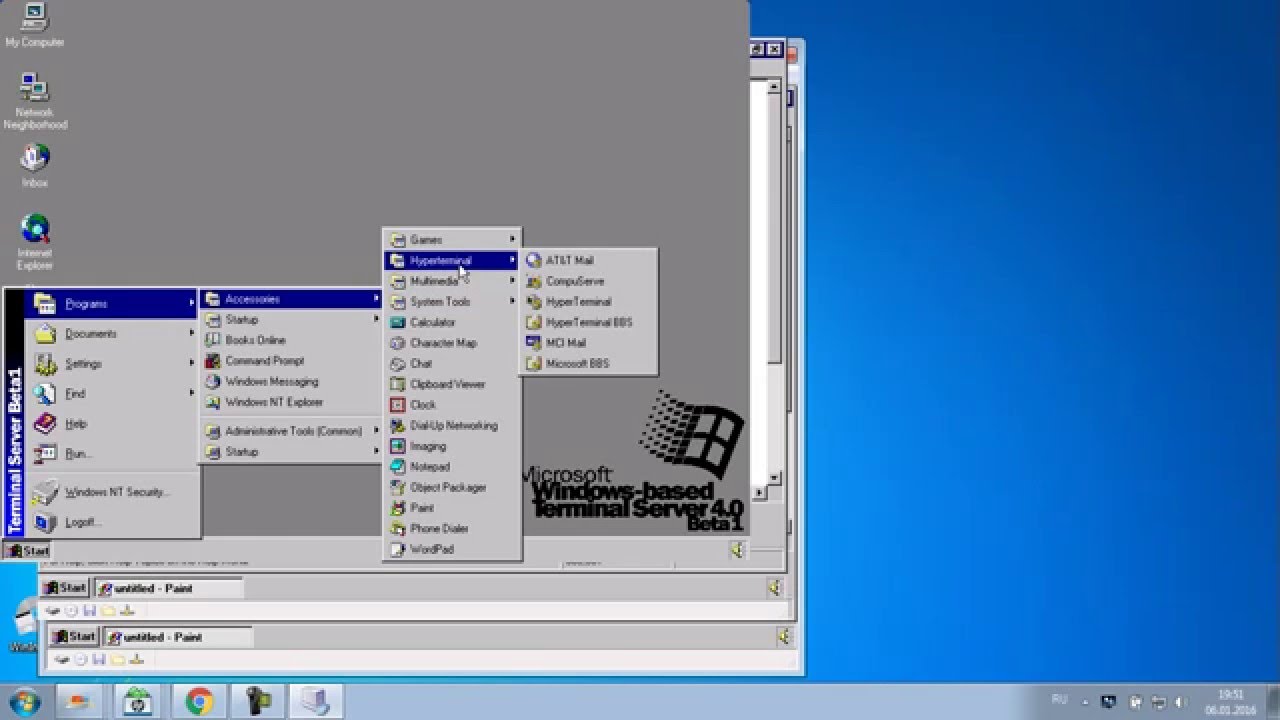Launch Calculator from Accessories menu
The height and width of the screenshot is (720, 1280).
452,322
